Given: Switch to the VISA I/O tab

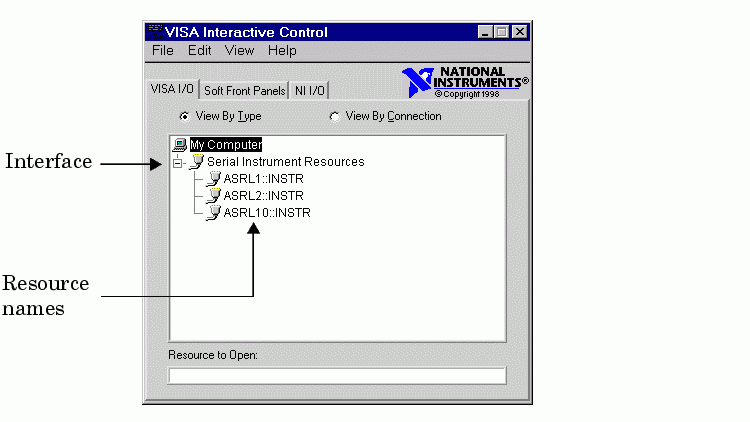Looking at the screenshot, I should (x=172, y=89).
